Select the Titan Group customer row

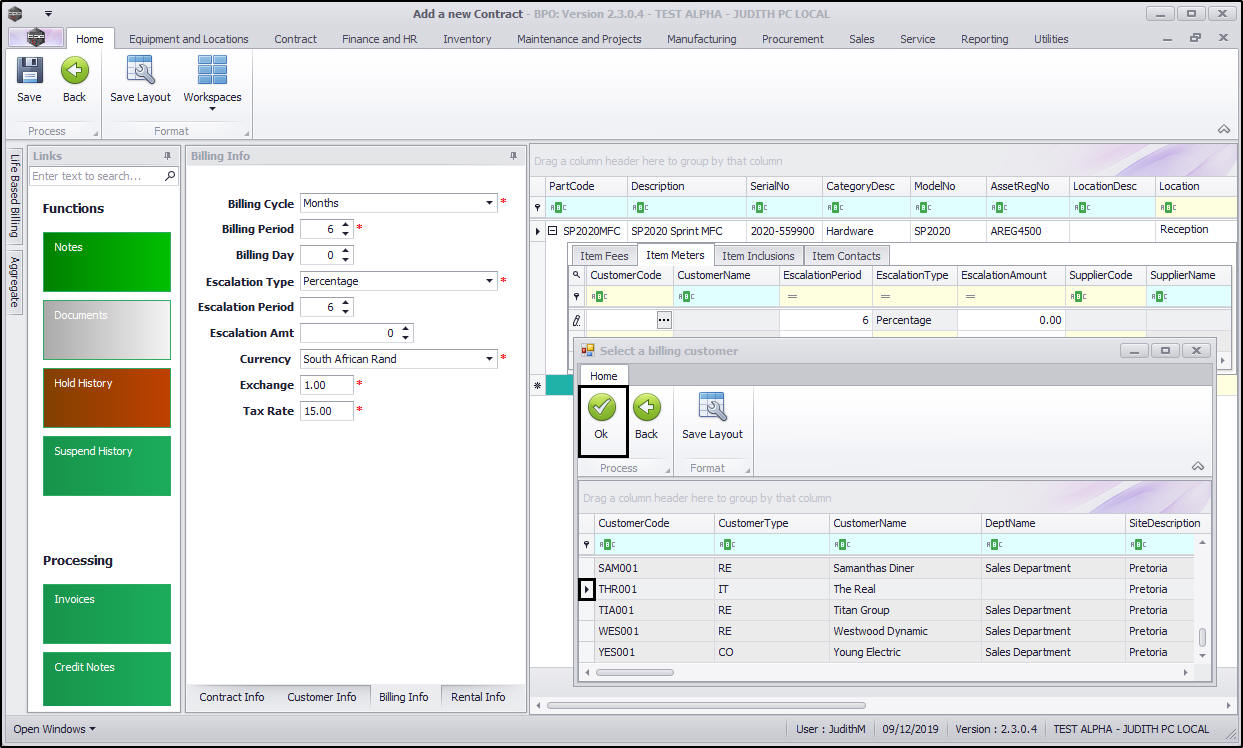tap(860, 610)
